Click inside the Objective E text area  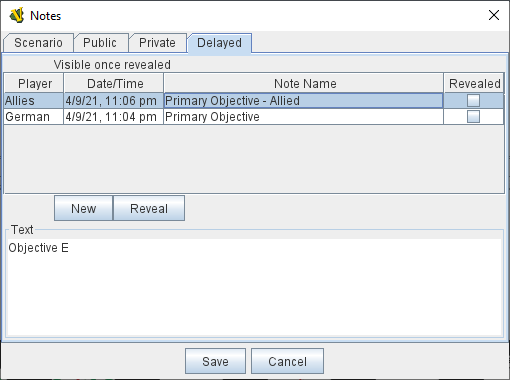pyautogui.click(x=254, y=287)
